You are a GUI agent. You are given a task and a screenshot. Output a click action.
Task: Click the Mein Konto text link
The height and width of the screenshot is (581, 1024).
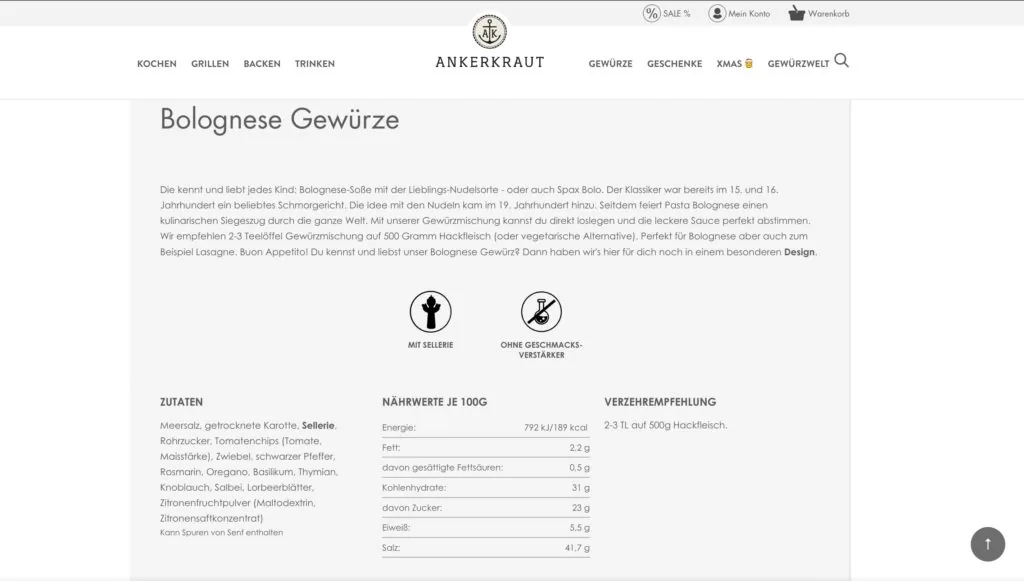click(x=749, y=14)
